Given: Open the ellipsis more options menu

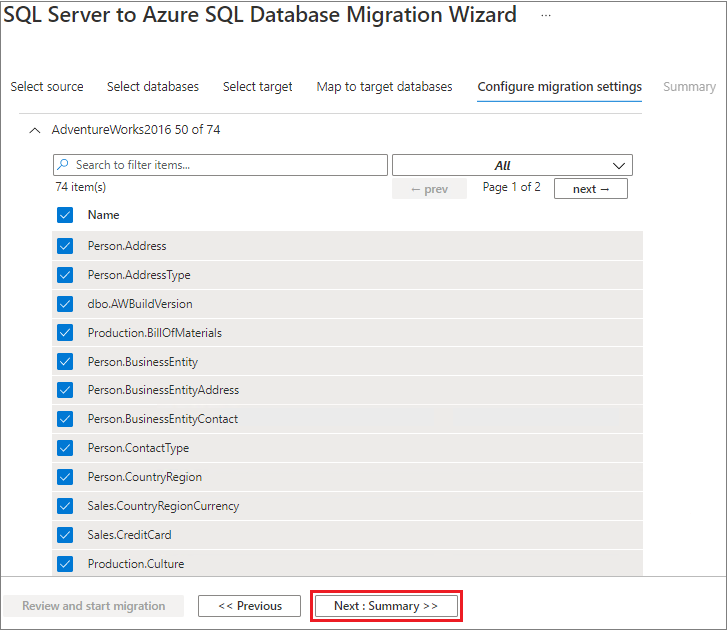Looking at the screenshot, I should coord(546,15).
